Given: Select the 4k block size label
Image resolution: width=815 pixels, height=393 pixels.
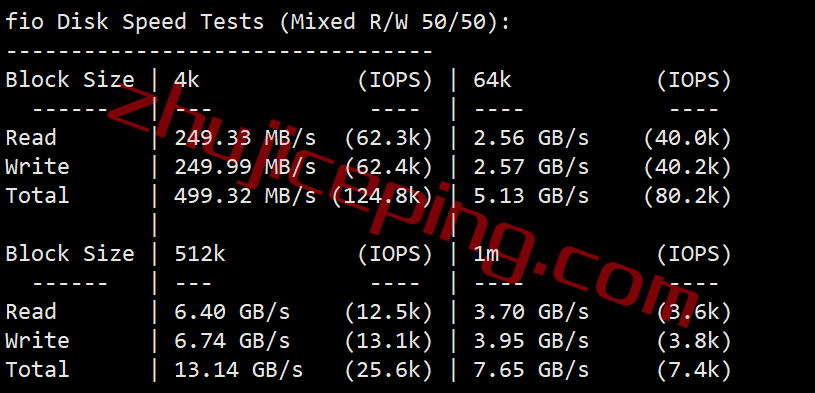Looking at the screenshot, I should coord(187,80).
